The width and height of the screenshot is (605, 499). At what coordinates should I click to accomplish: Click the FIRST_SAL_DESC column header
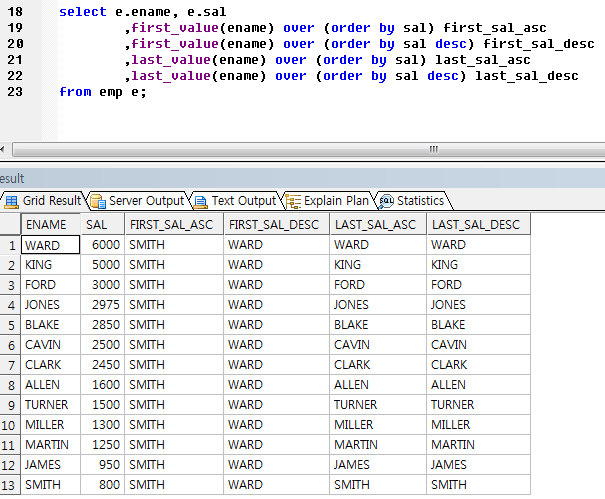[276, 225]
